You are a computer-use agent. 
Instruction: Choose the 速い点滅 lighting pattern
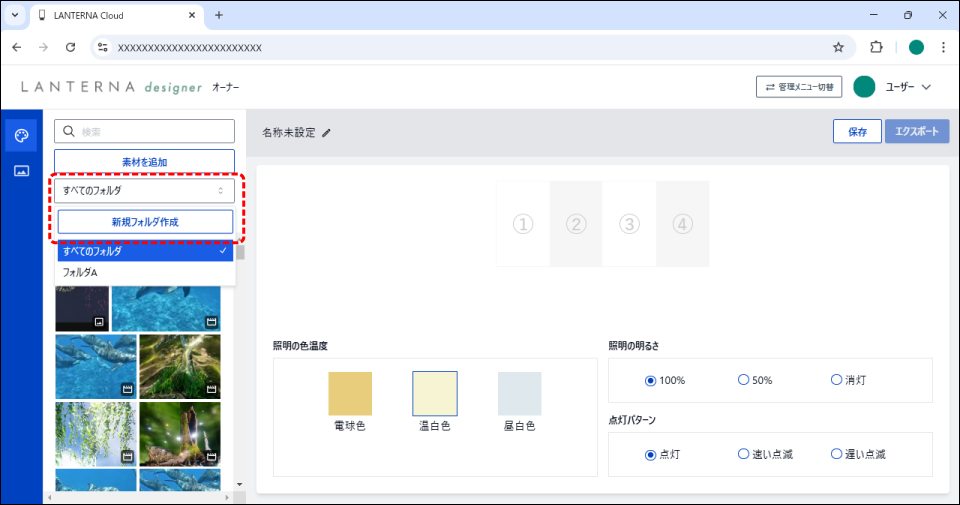[743, 454]
